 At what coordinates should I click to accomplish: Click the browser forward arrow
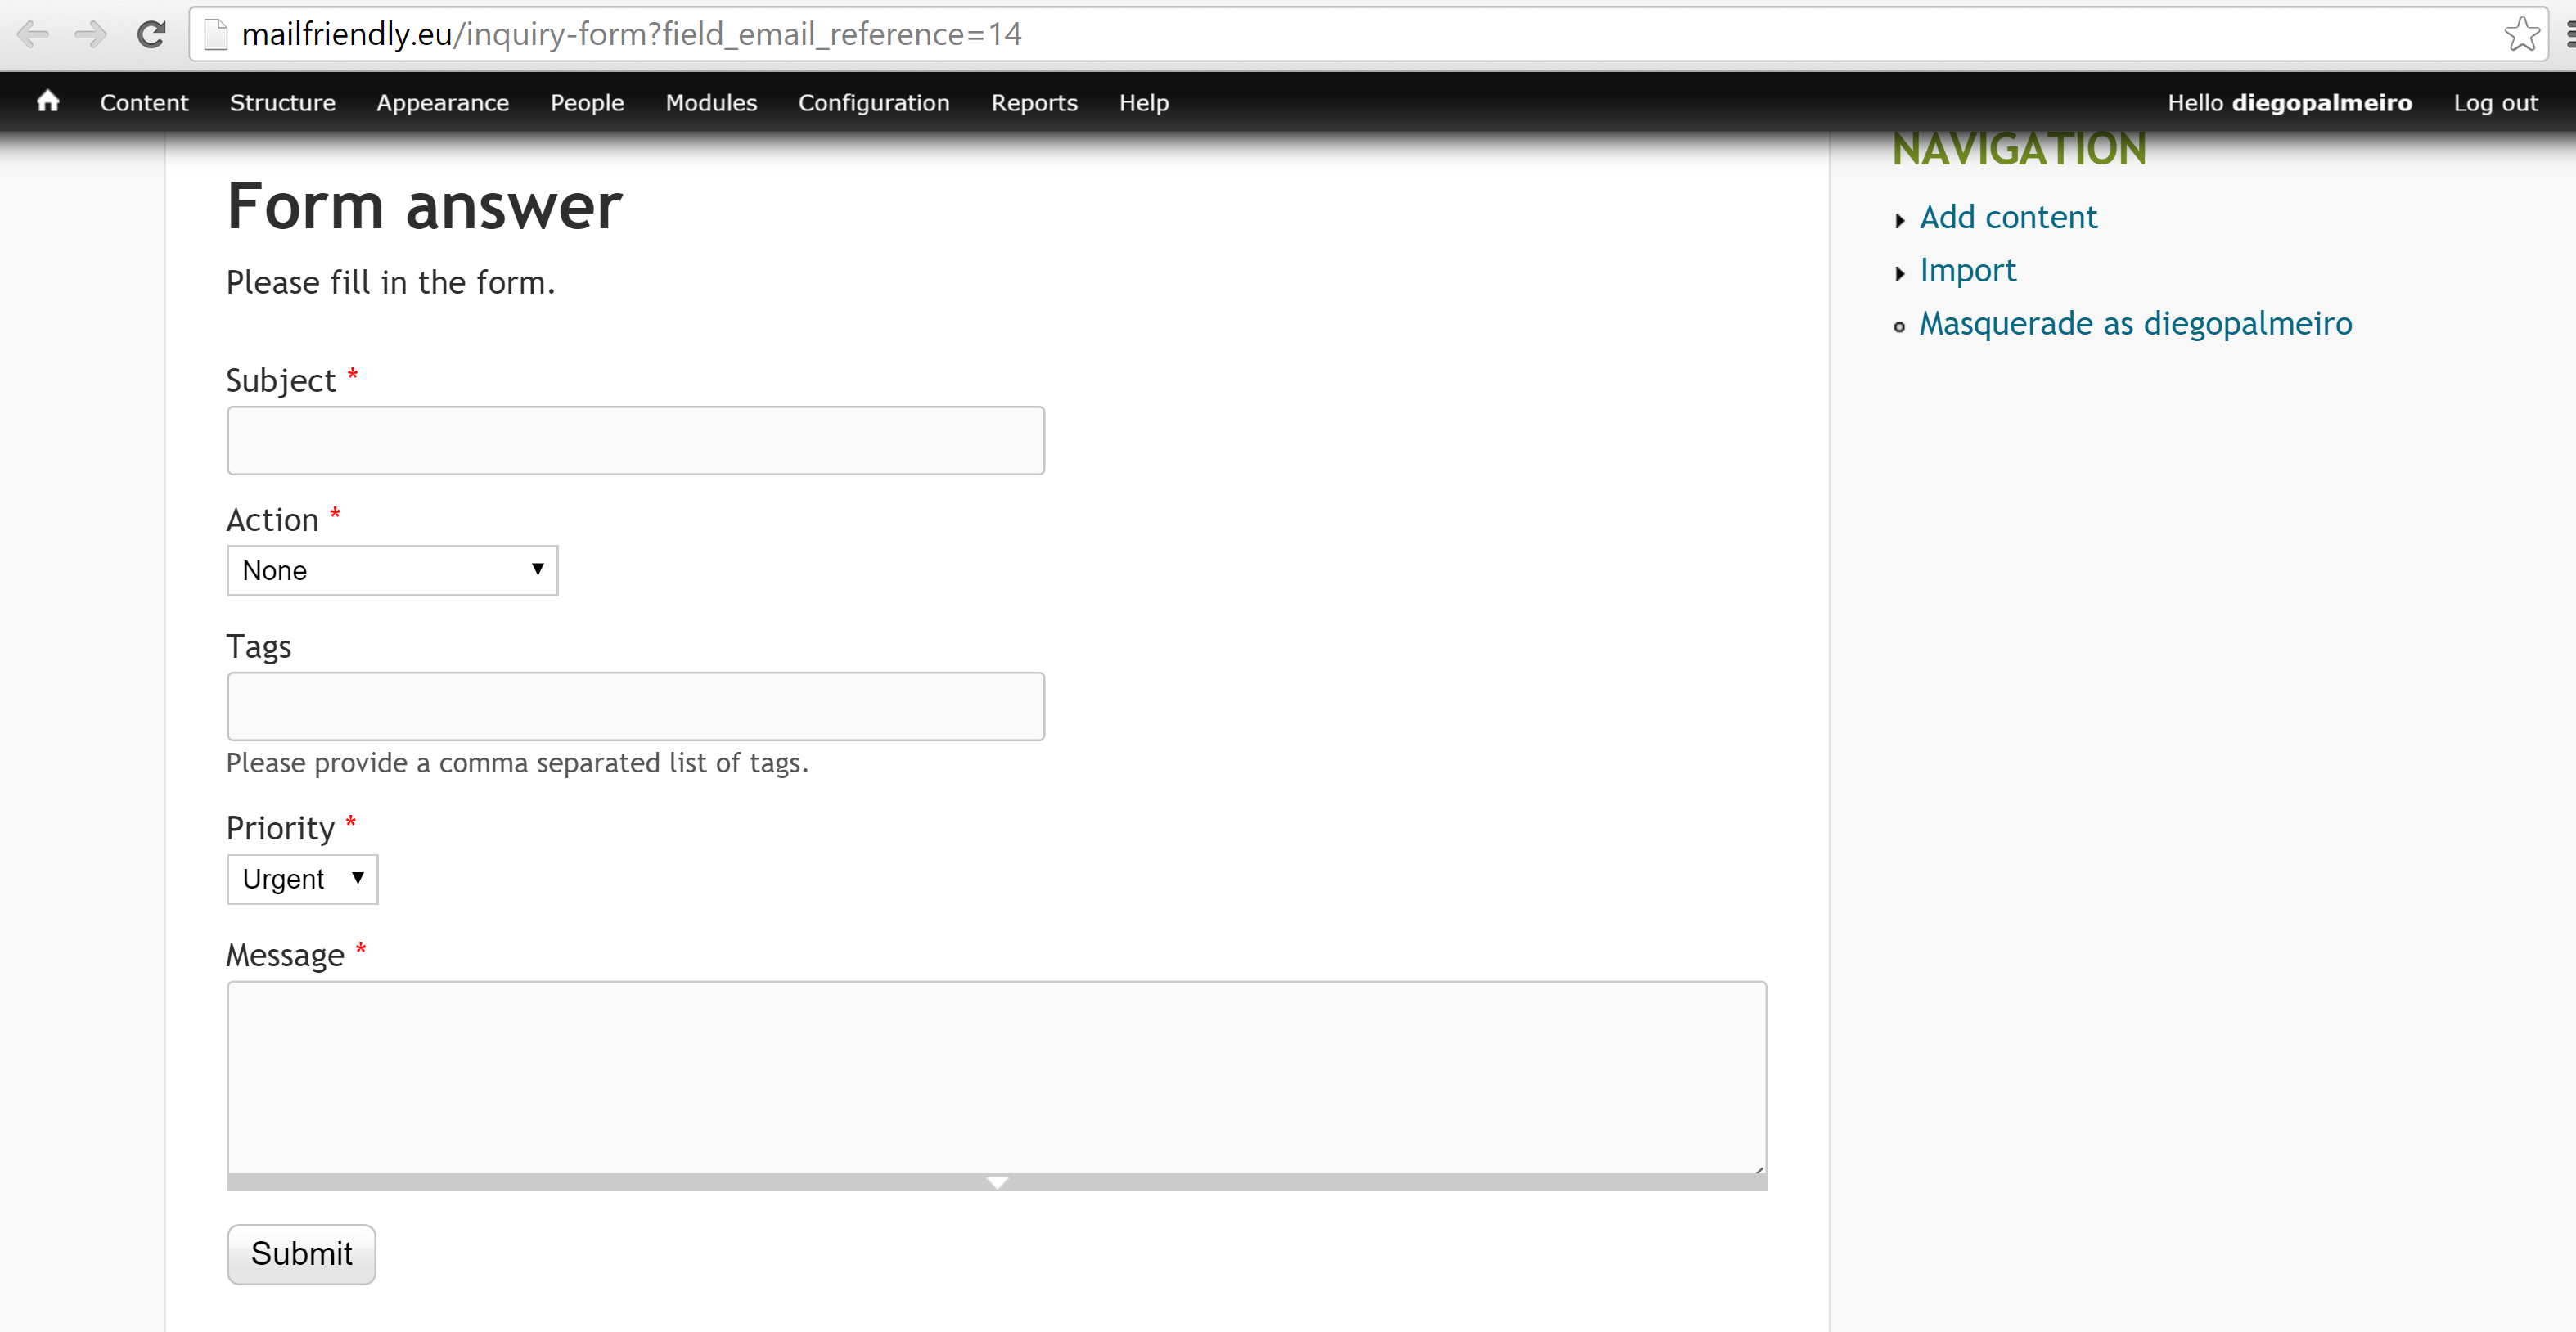(x=91, y=35)
